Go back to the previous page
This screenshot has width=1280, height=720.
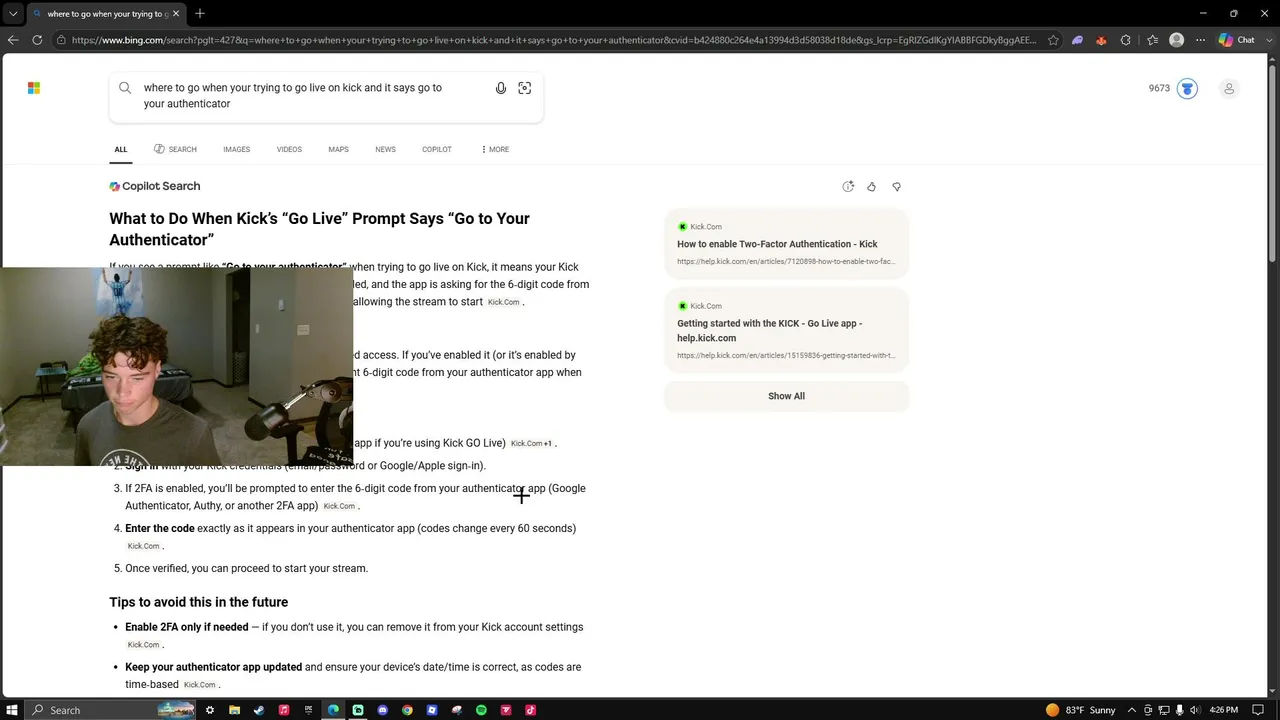[x=13, y=40]
